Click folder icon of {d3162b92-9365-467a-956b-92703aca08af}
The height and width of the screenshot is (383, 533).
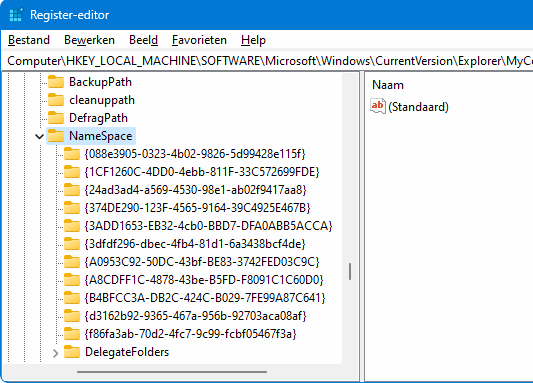(72, 316)
